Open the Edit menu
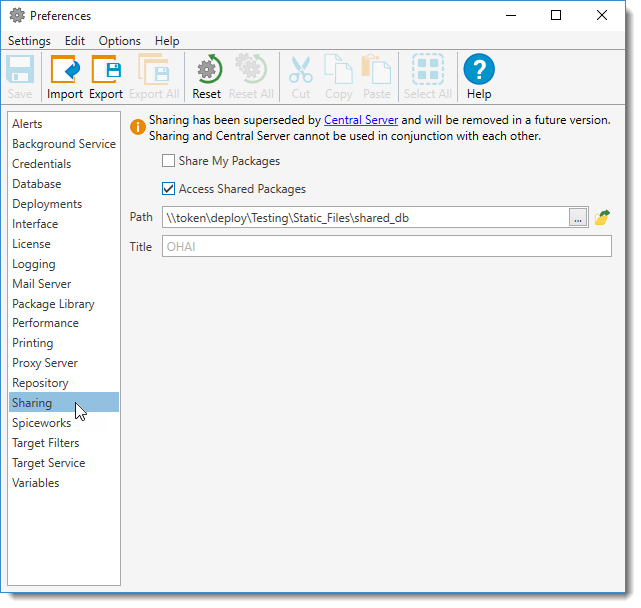 75,41
